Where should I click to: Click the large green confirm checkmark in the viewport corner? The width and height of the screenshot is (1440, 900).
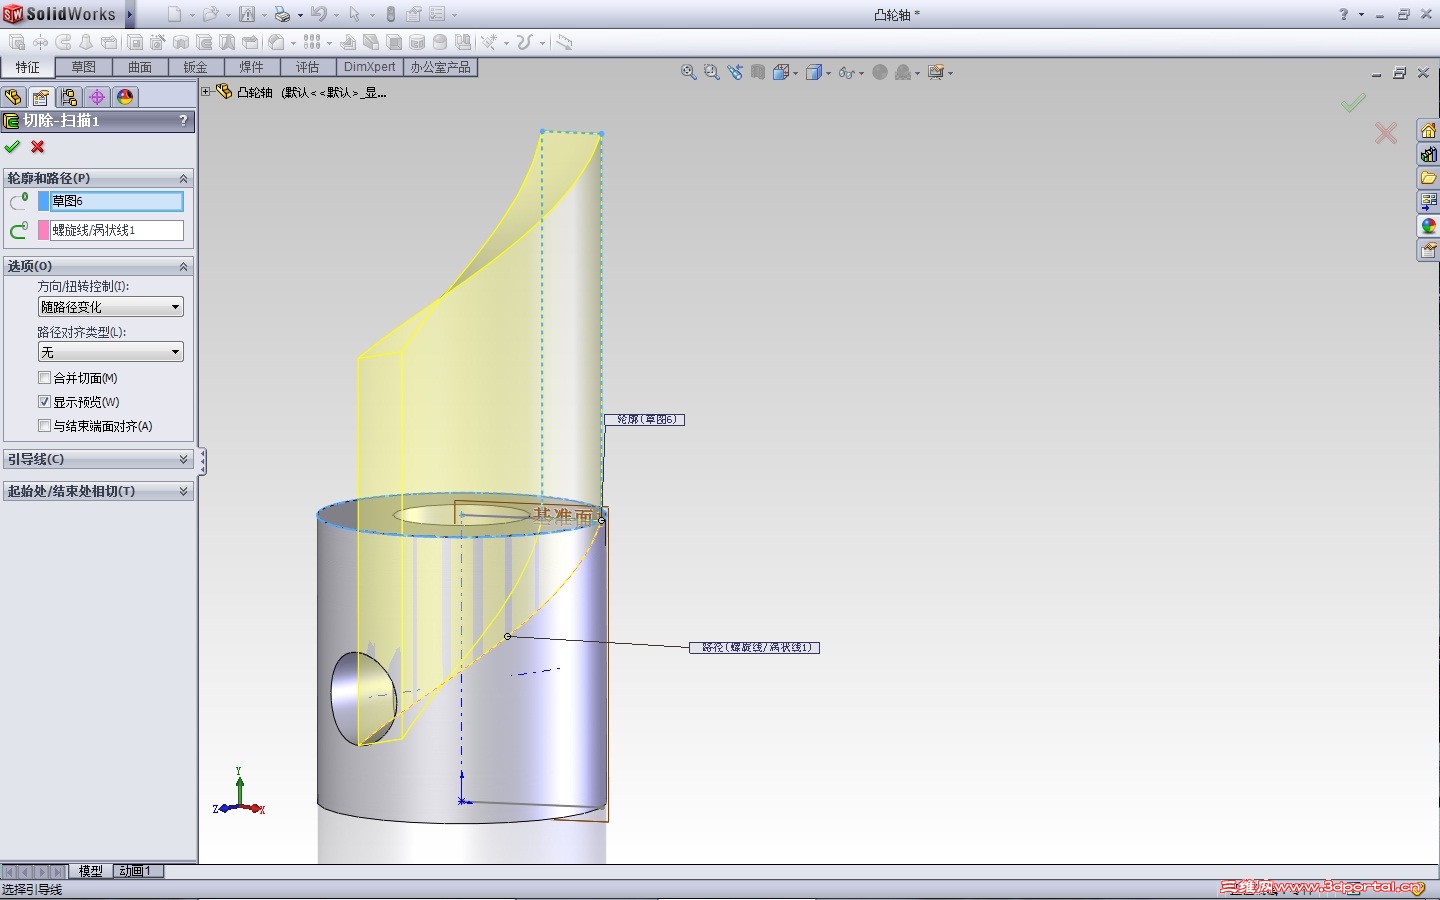(1353, 102)
